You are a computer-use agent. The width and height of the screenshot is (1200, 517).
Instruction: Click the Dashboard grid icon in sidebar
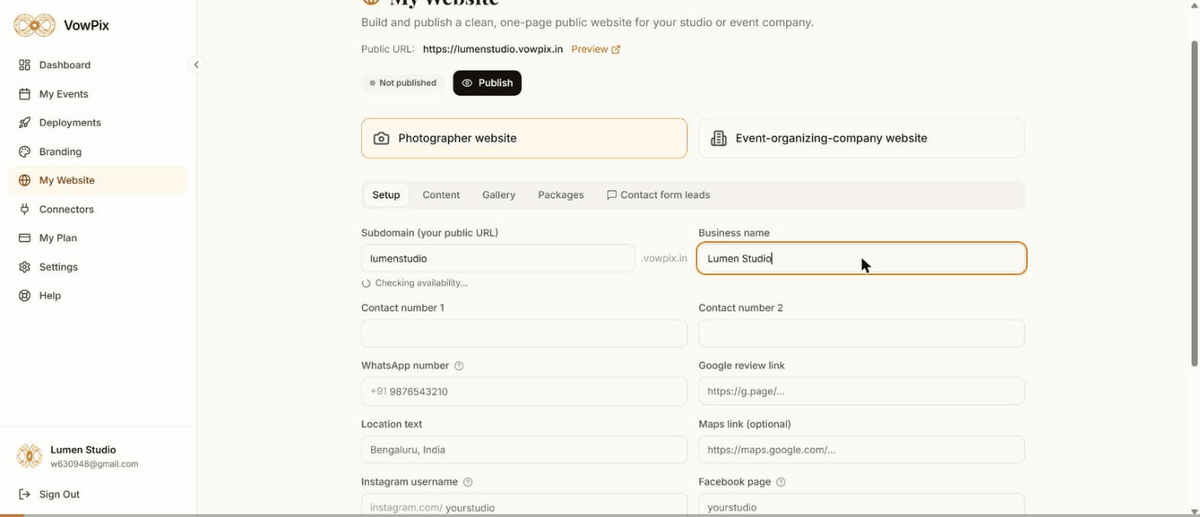tap(25, 65)
